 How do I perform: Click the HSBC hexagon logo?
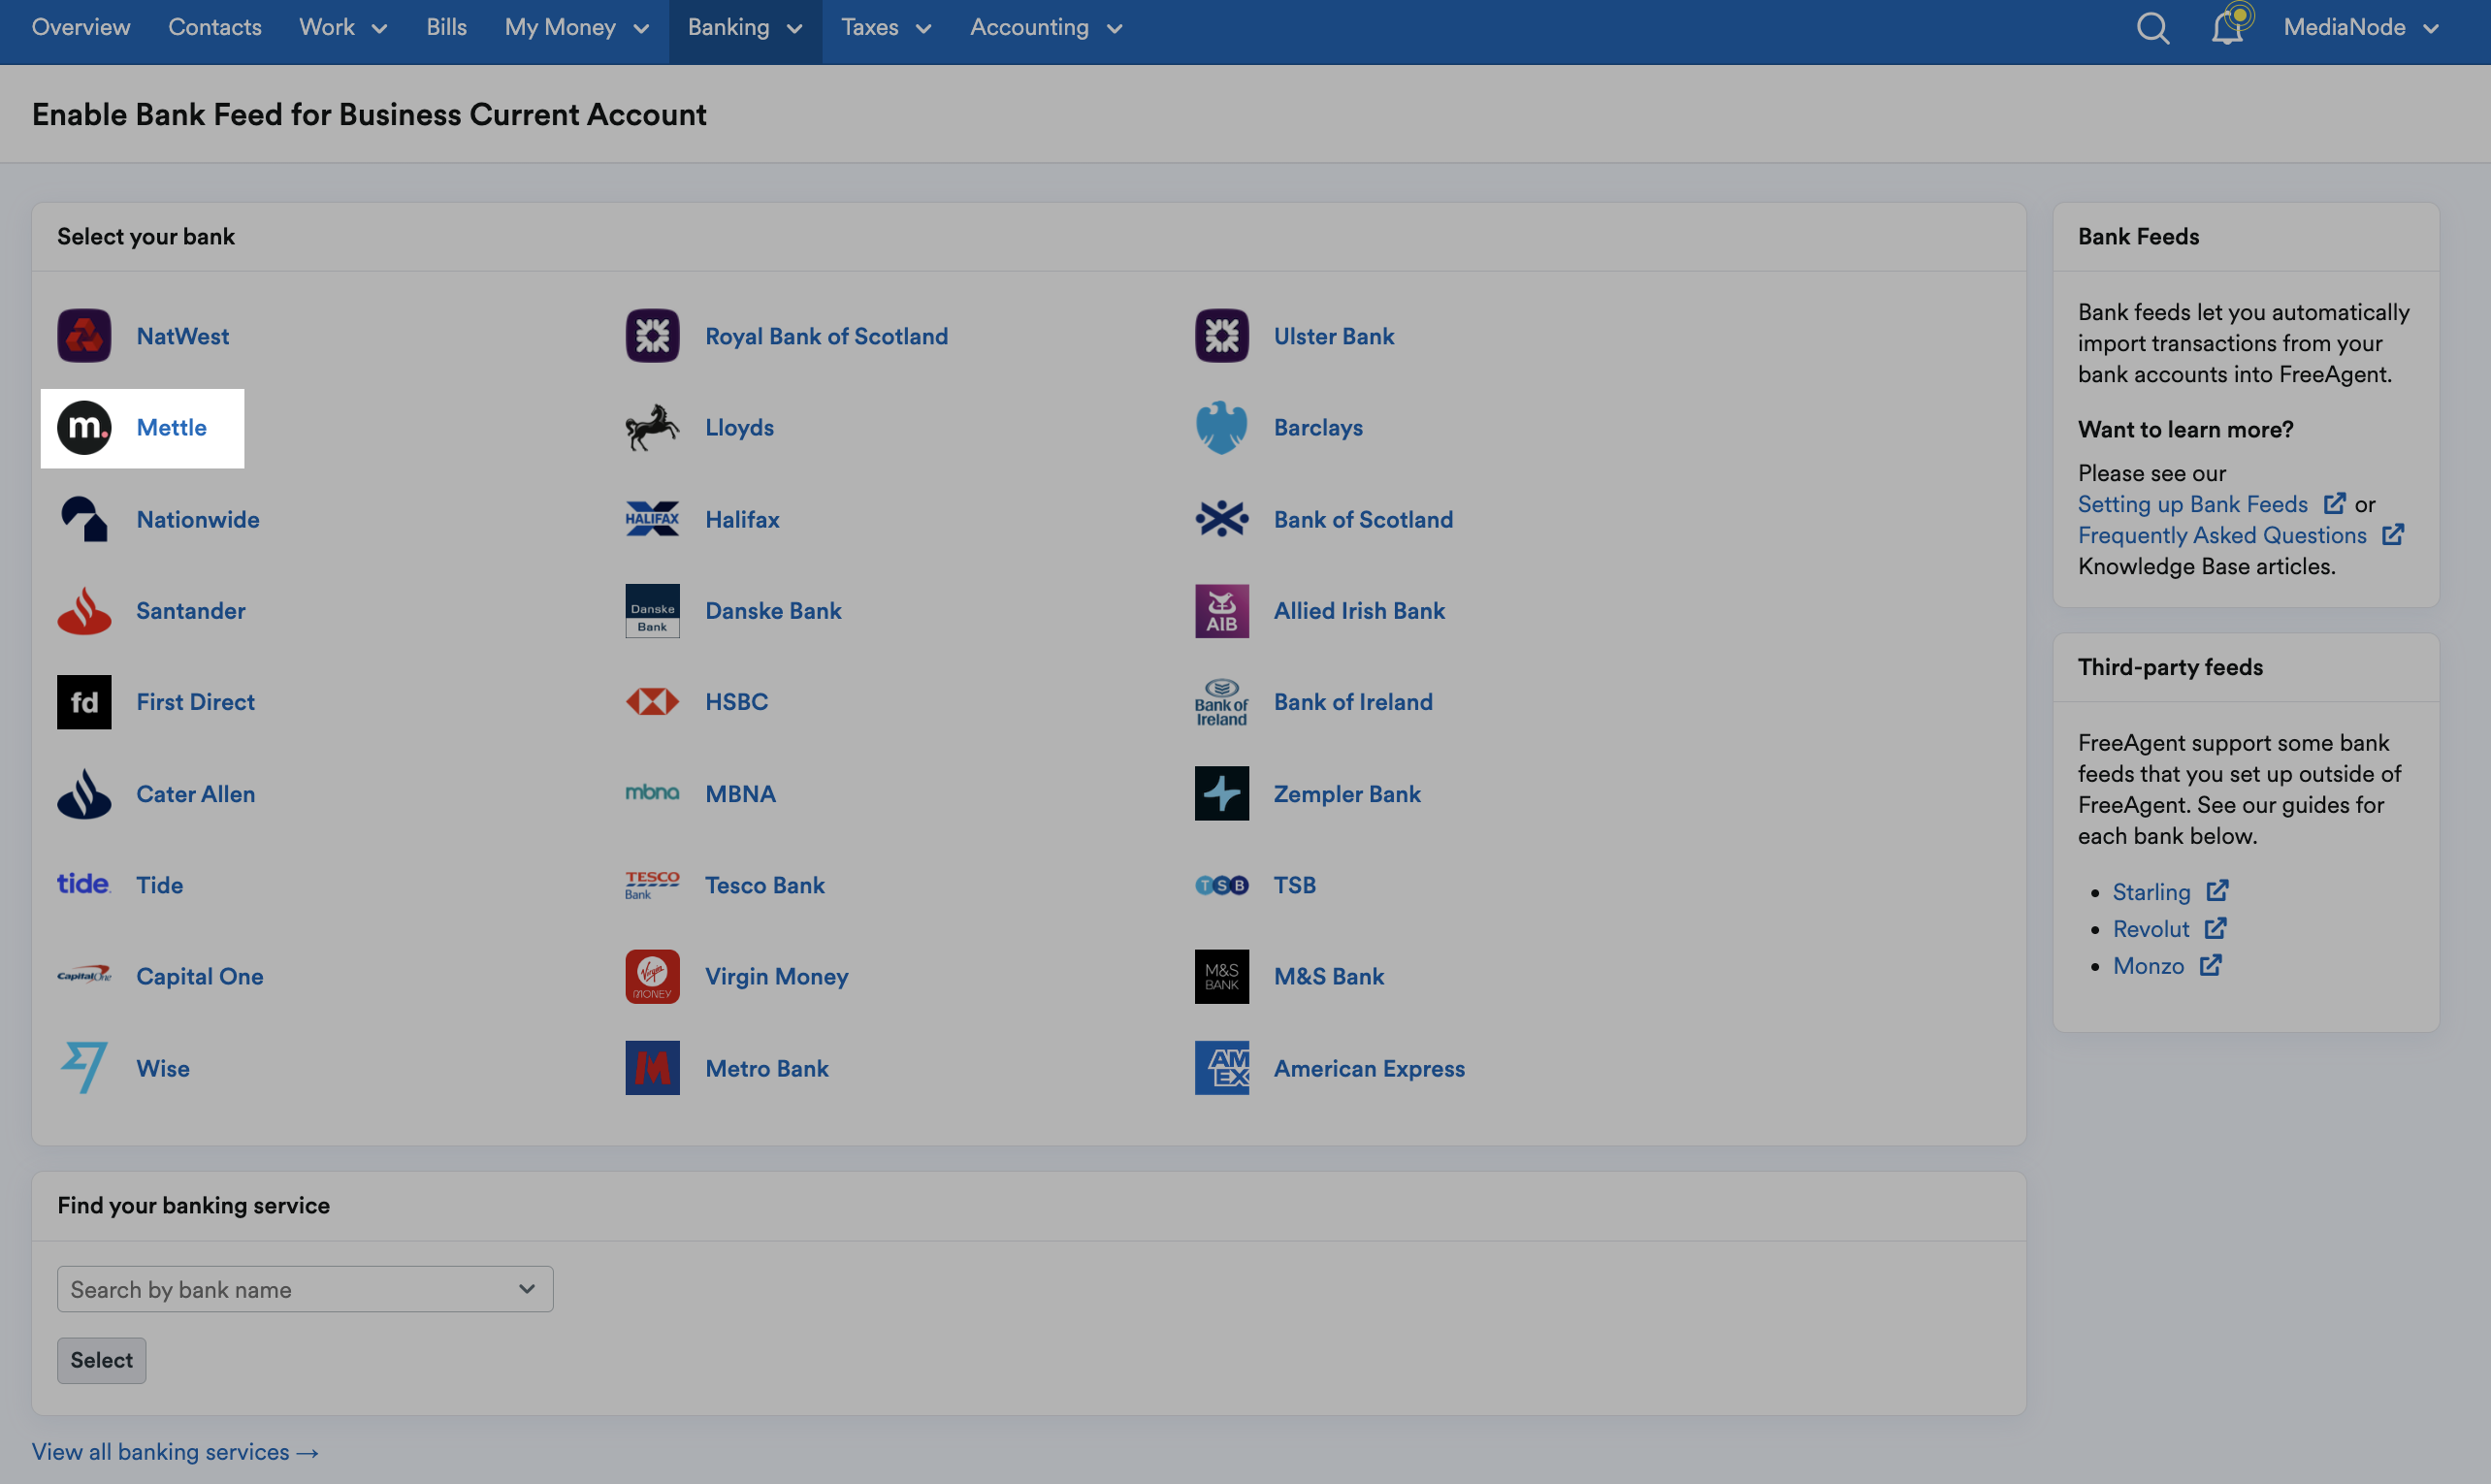pyautogui.click(x=652, y=702)
